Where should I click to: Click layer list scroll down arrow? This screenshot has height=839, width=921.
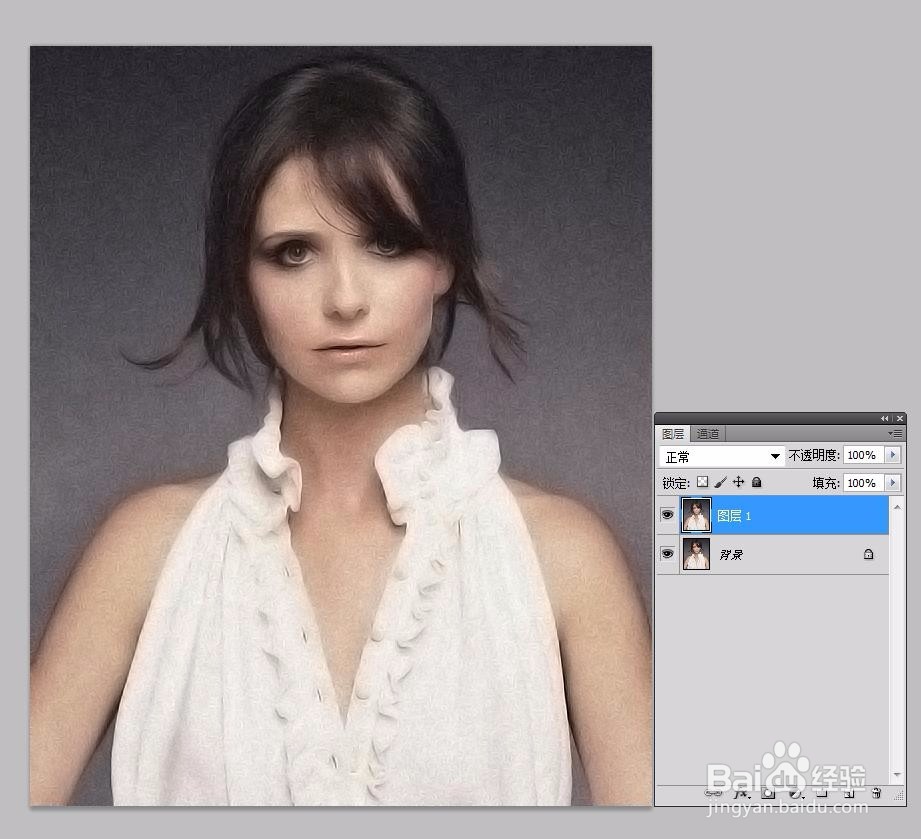[897, 774]
